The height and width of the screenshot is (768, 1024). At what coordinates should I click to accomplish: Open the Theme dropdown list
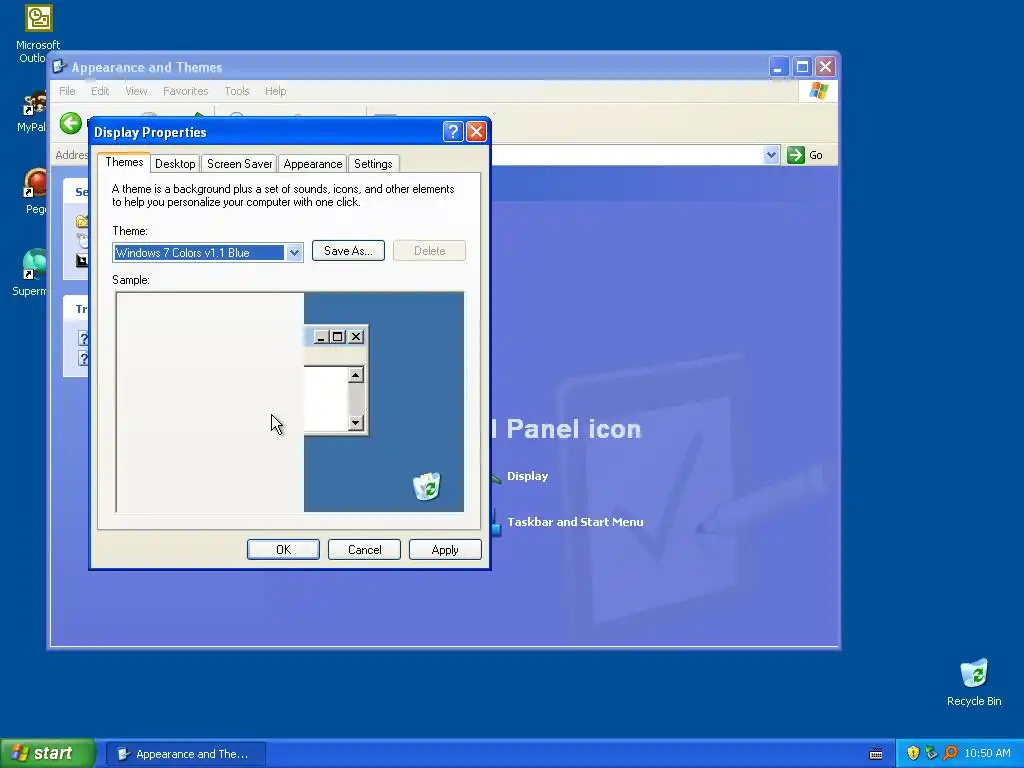point(294,252)
